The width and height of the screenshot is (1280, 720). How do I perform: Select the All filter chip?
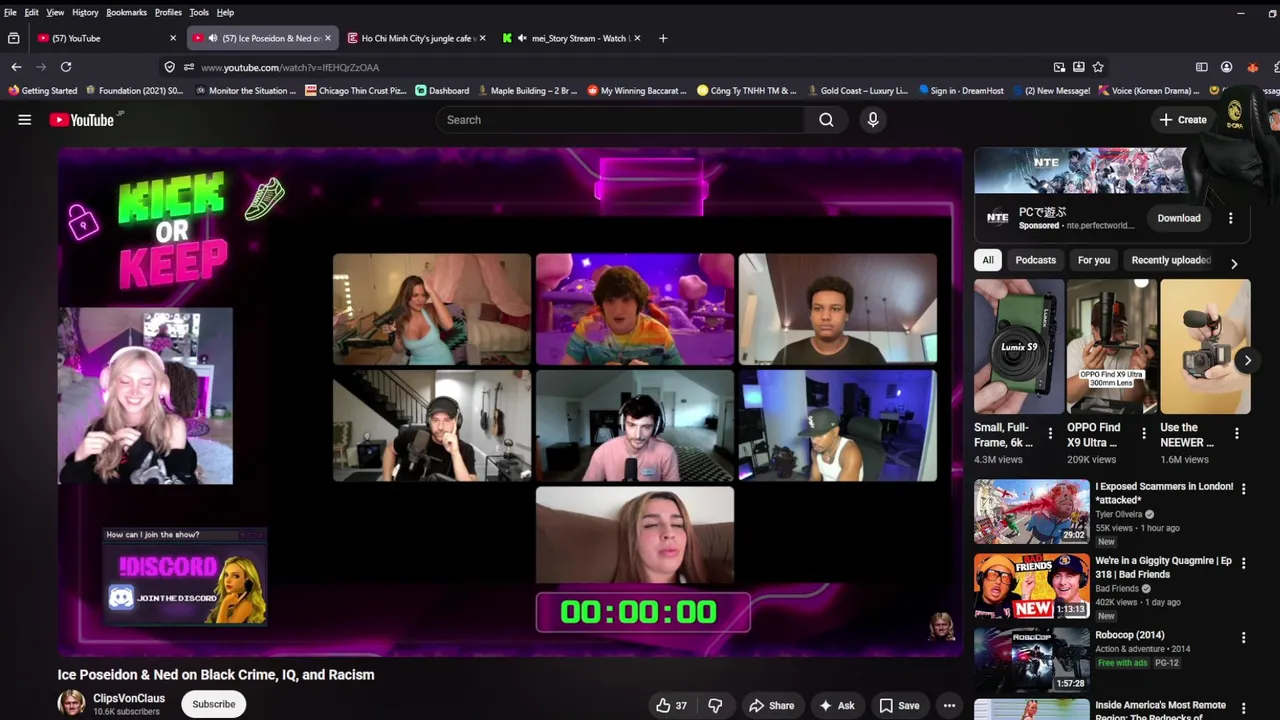pyautogui.click(x=988, y=260)
